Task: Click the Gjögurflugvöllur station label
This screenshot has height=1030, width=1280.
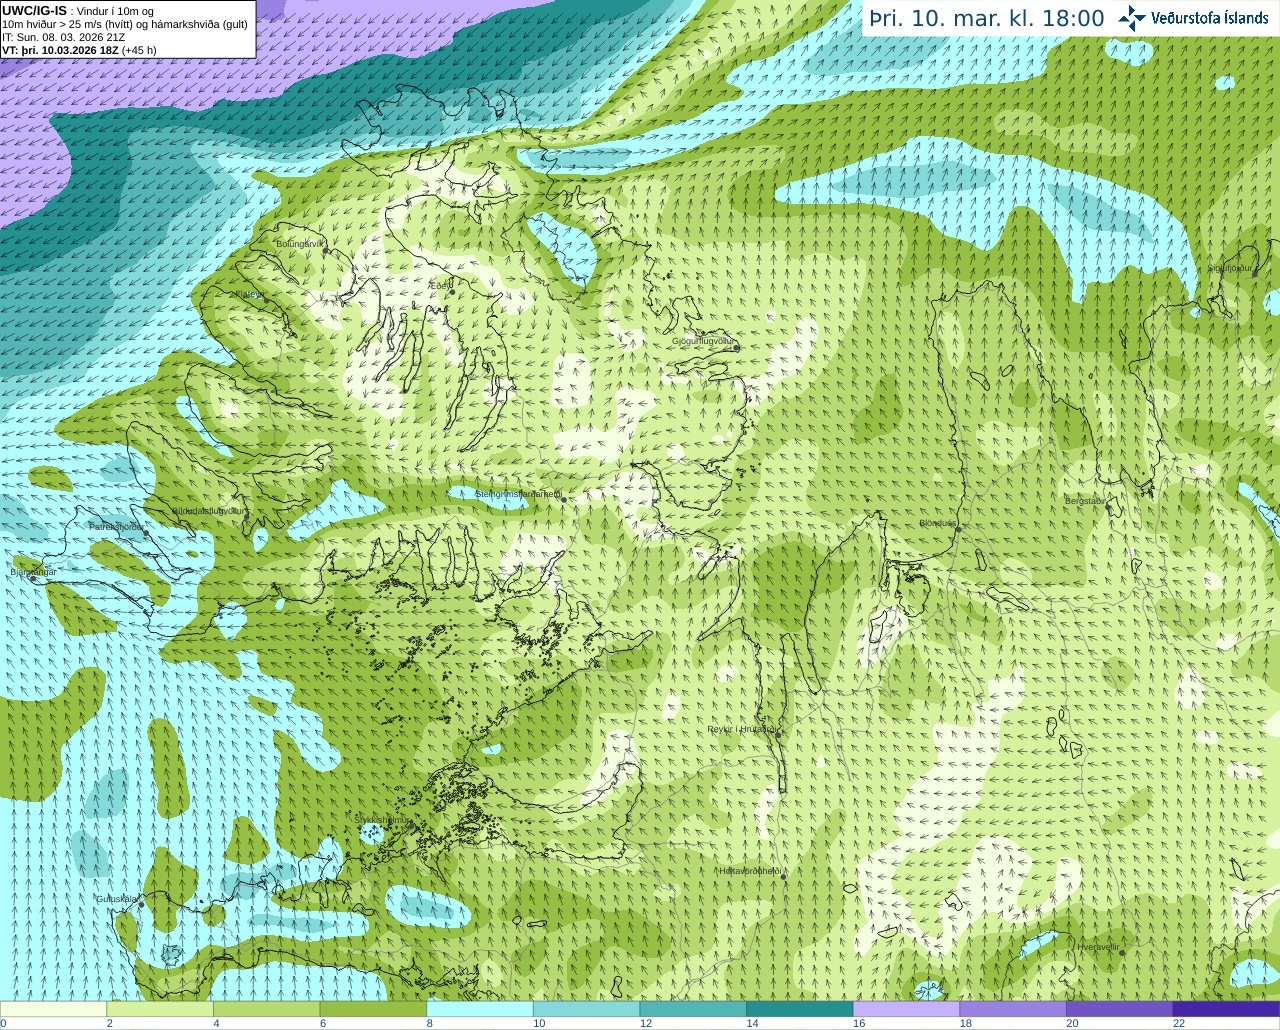Action: point(704,341)
